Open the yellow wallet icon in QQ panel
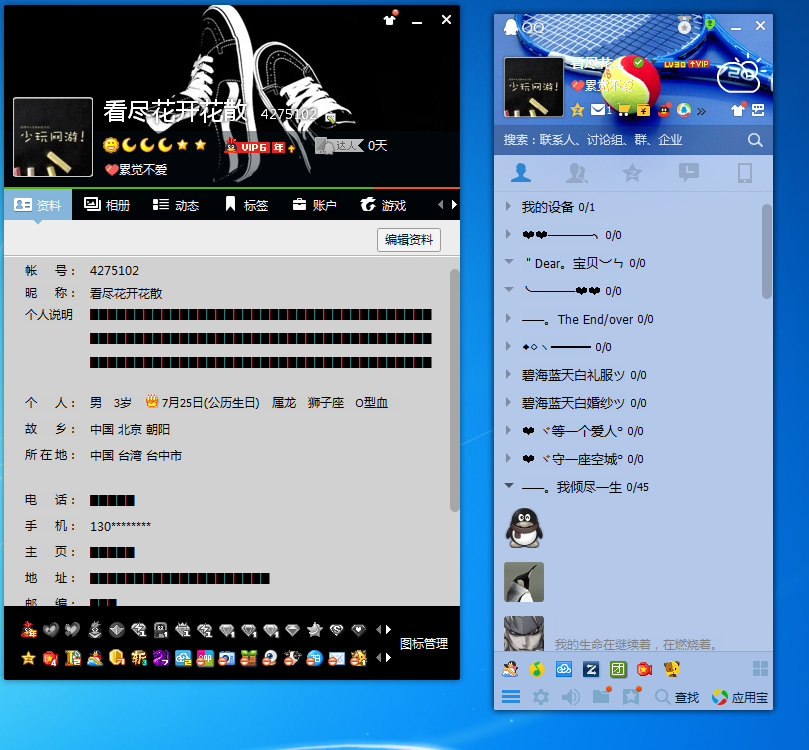This screenshot has height=750, width=809. pos(643,110)
